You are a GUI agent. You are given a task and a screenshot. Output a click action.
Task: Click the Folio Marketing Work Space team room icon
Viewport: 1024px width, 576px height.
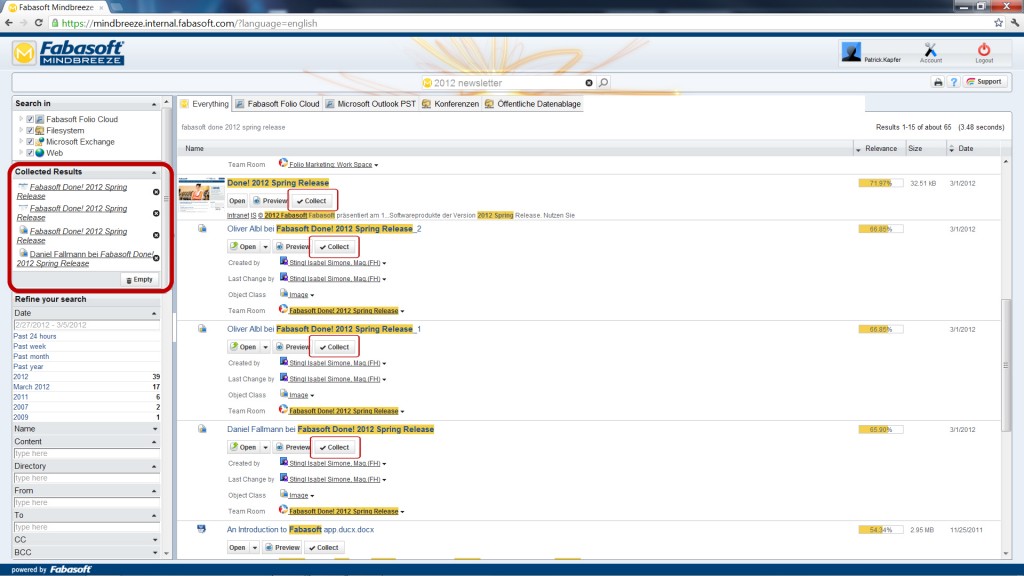283,163
